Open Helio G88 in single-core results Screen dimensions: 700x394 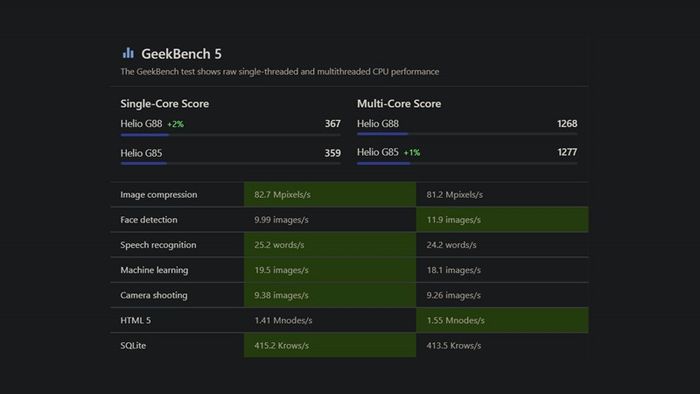tap(141, 124)
